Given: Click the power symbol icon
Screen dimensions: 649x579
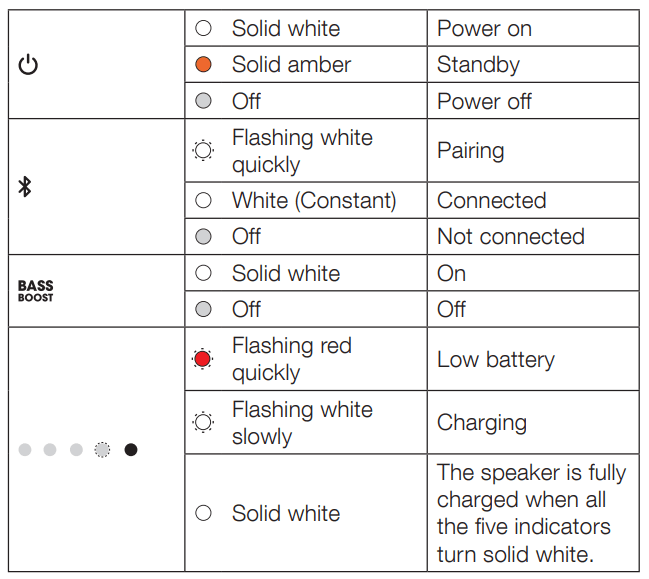Looking at the screenshot, I should [29, 66].
